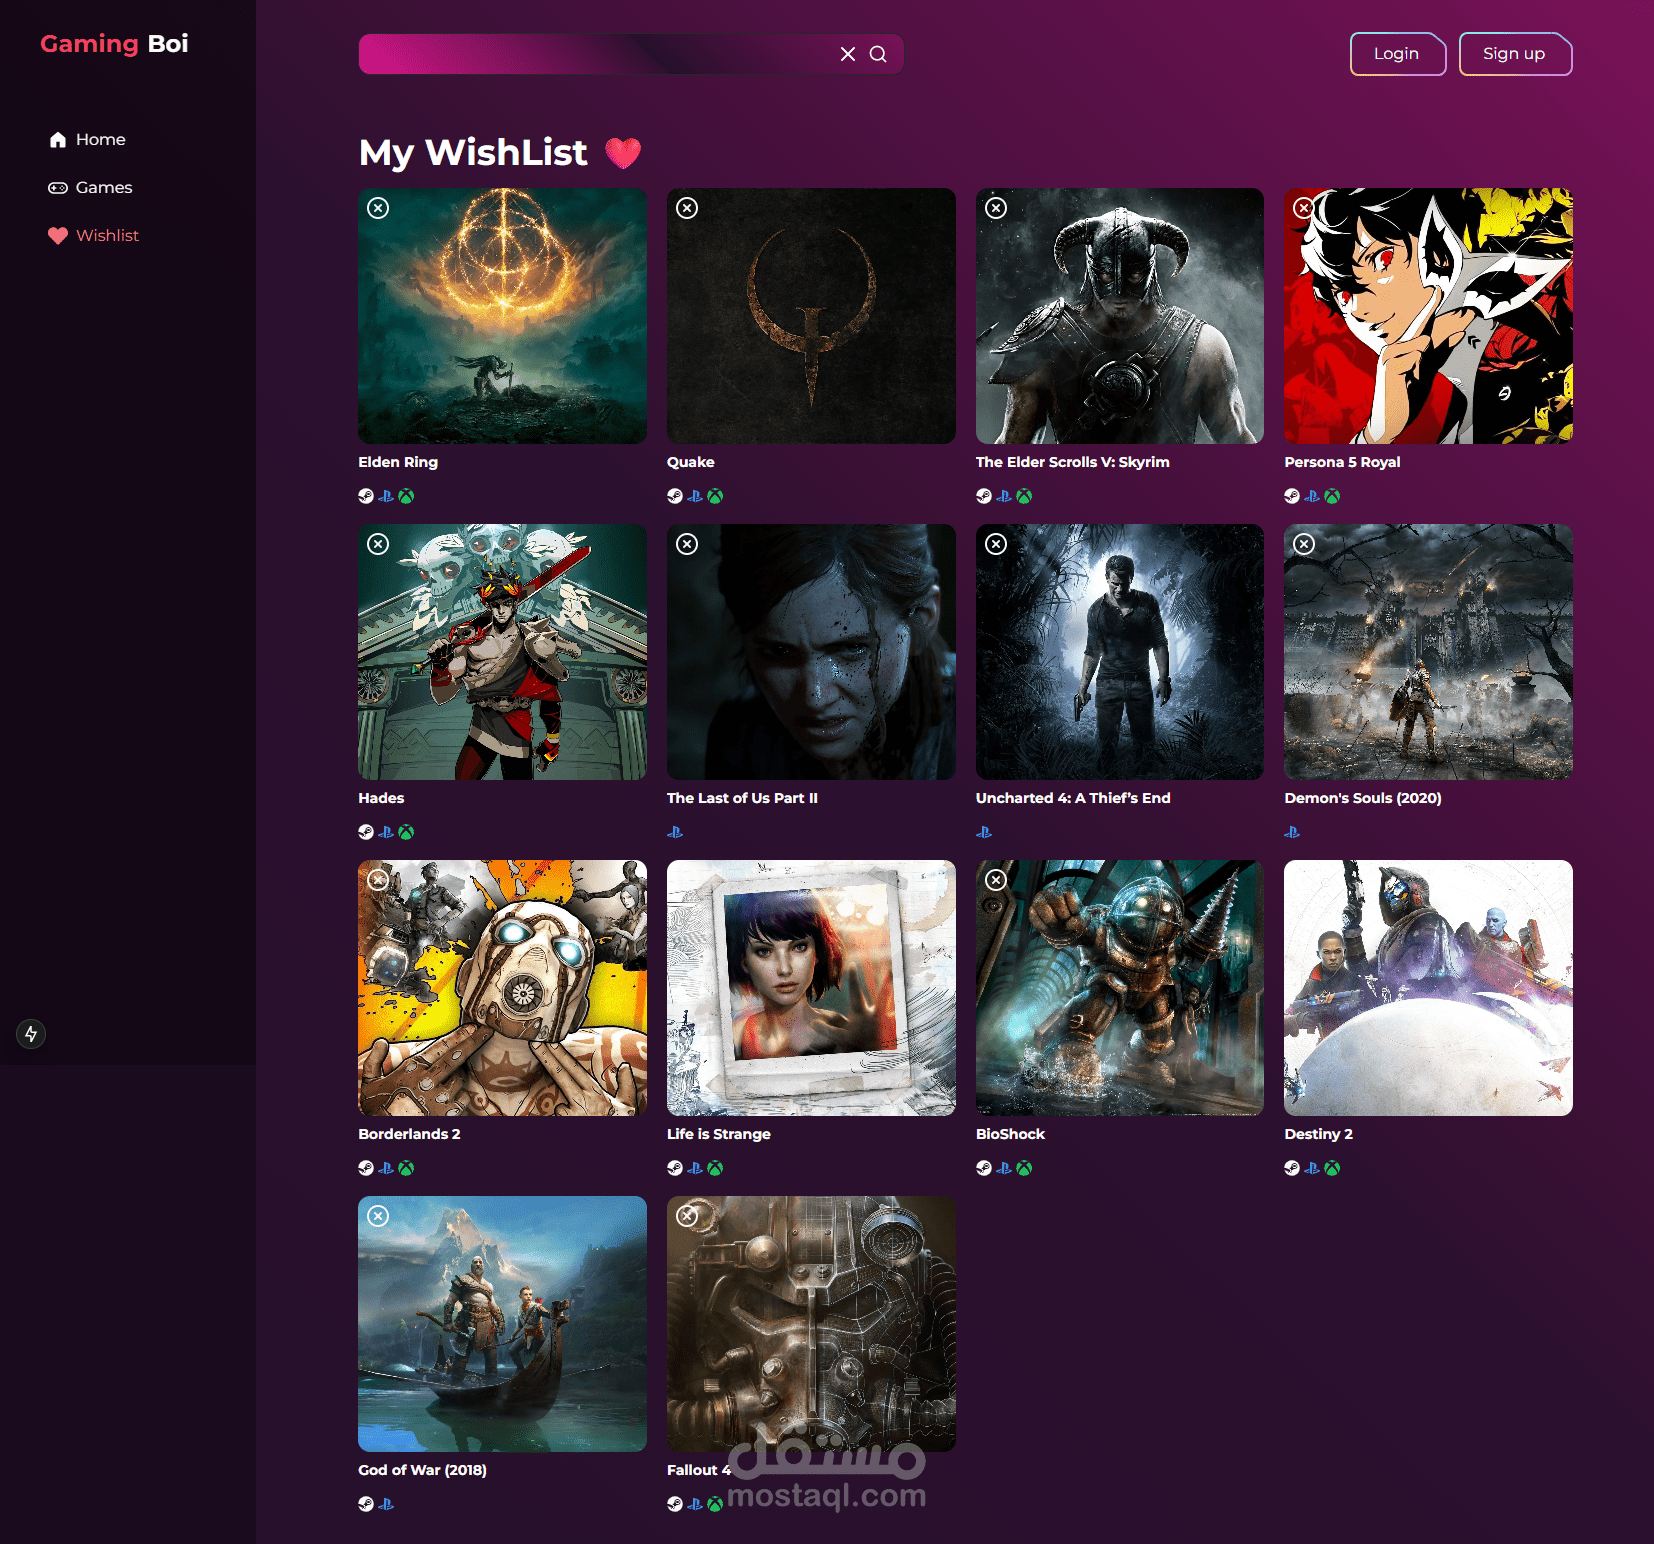Click Xbox icon under Life is Strange
The image size is (1654, 1544).
coord(715,1168)
